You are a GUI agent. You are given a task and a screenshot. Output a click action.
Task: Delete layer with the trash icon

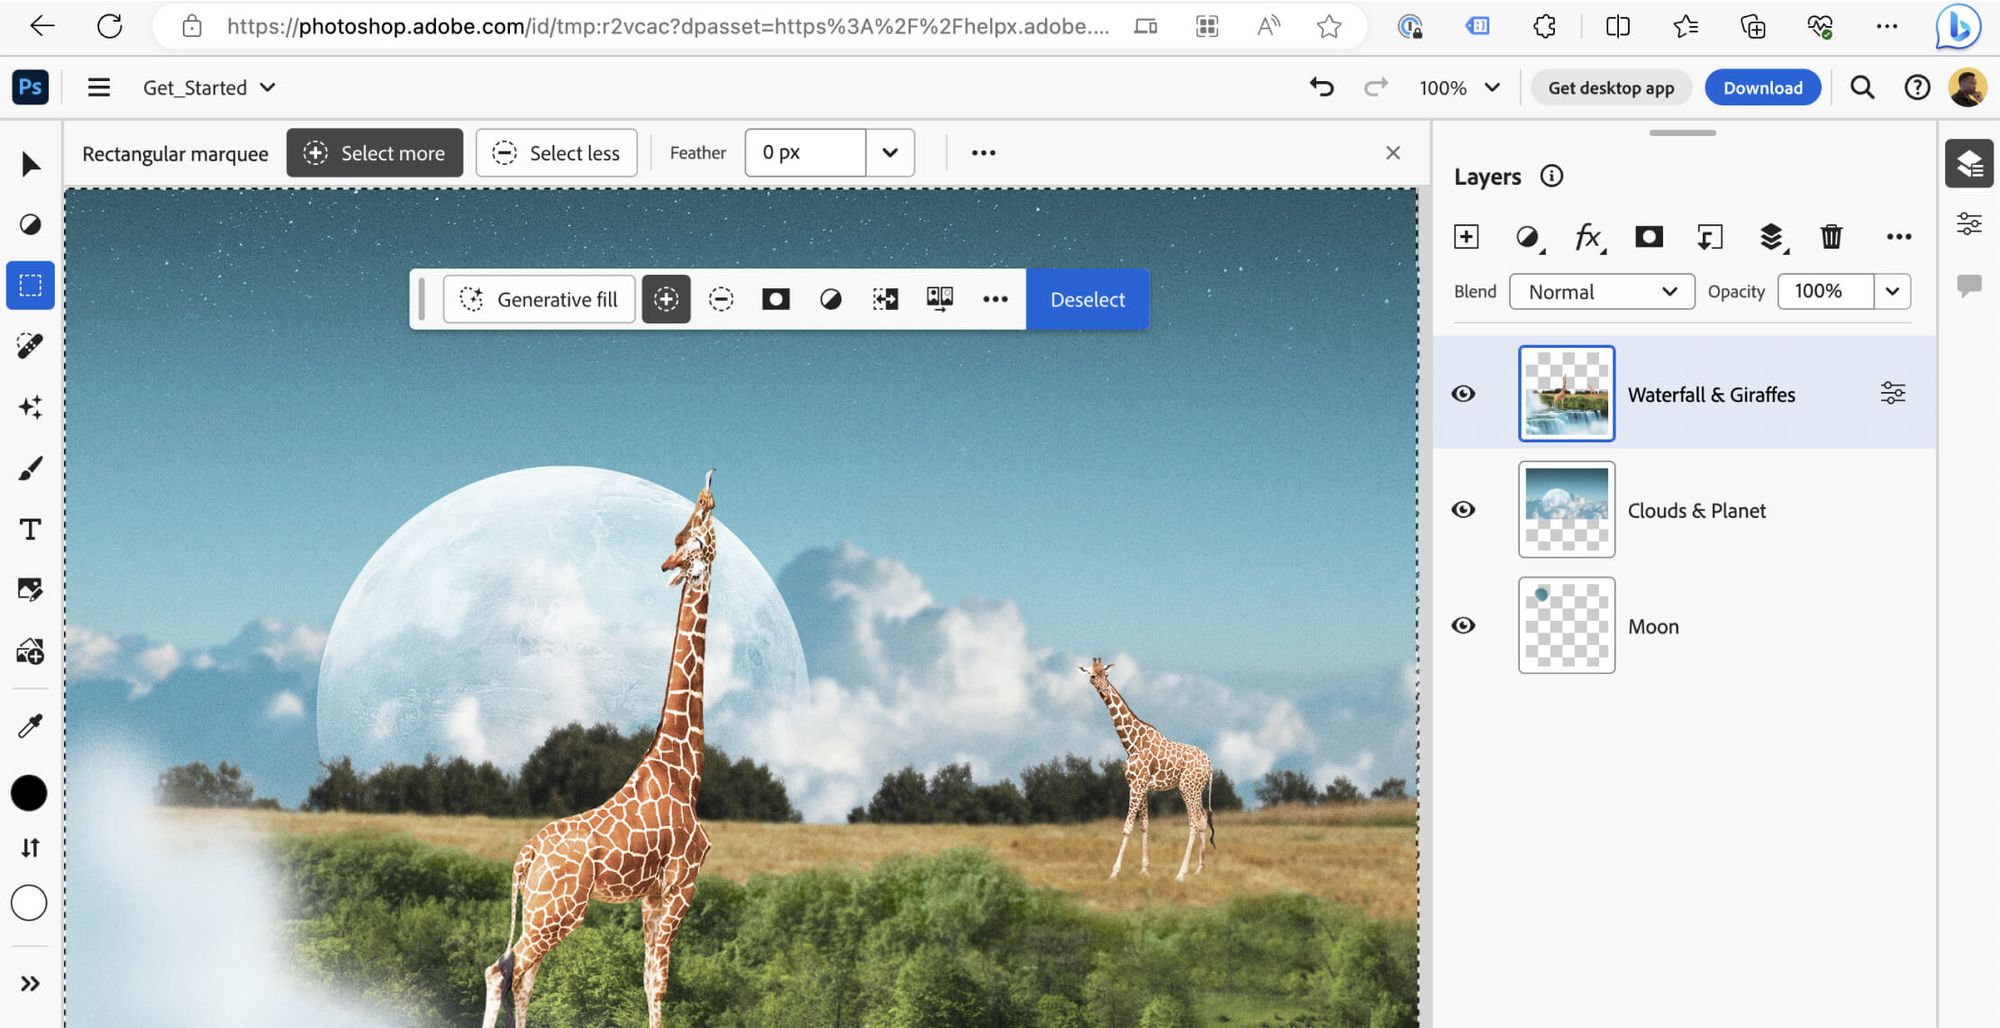click(1831, 237)
